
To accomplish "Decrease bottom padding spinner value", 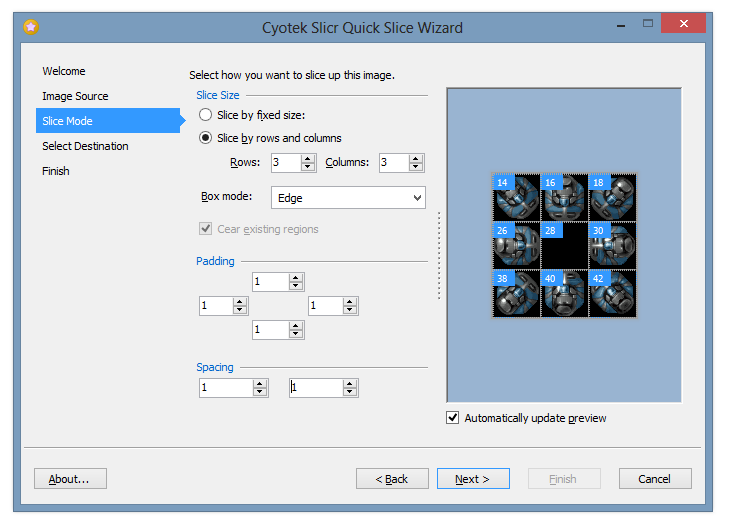I will point(296,334).
